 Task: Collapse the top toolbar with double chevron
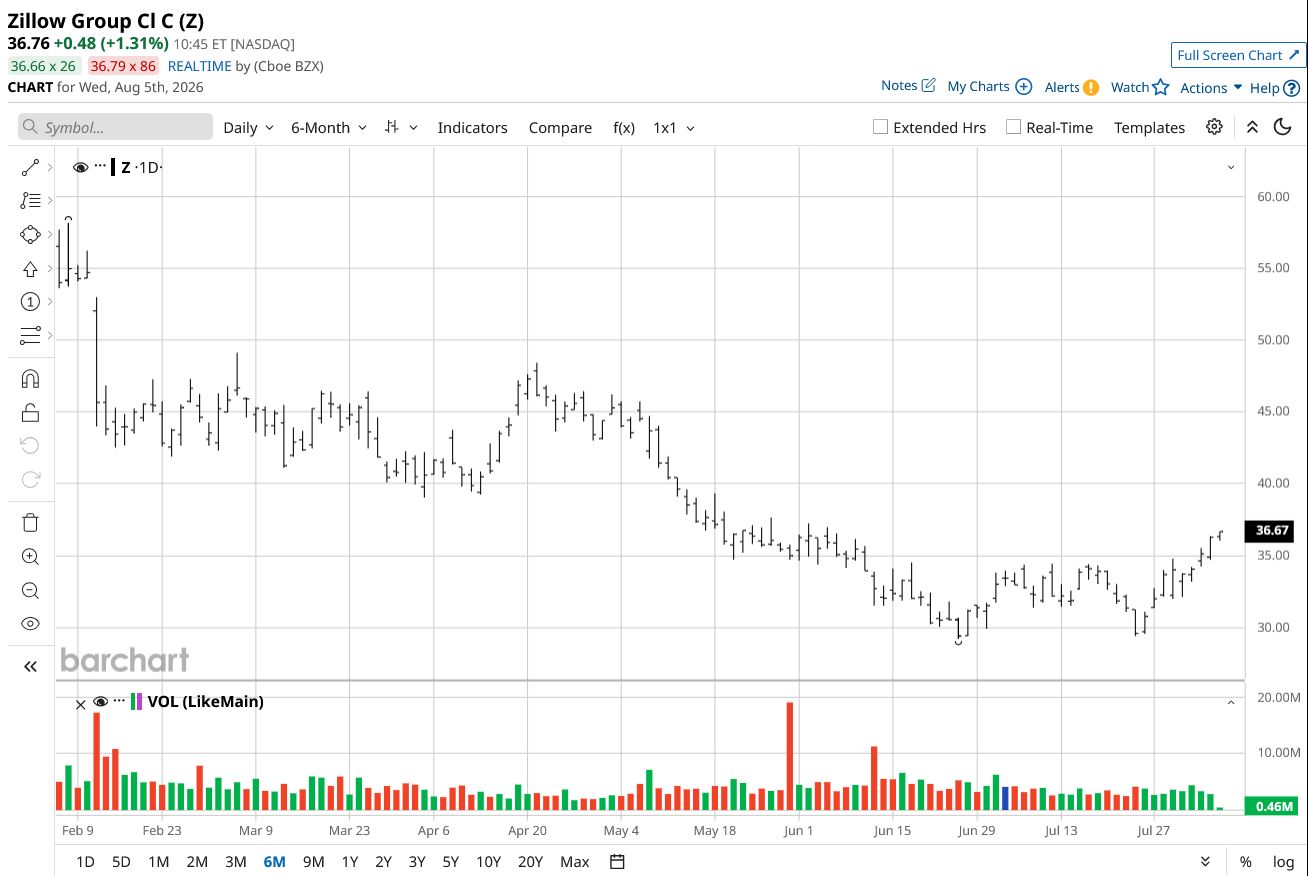pyautogui.click(x=1252, y=127)
